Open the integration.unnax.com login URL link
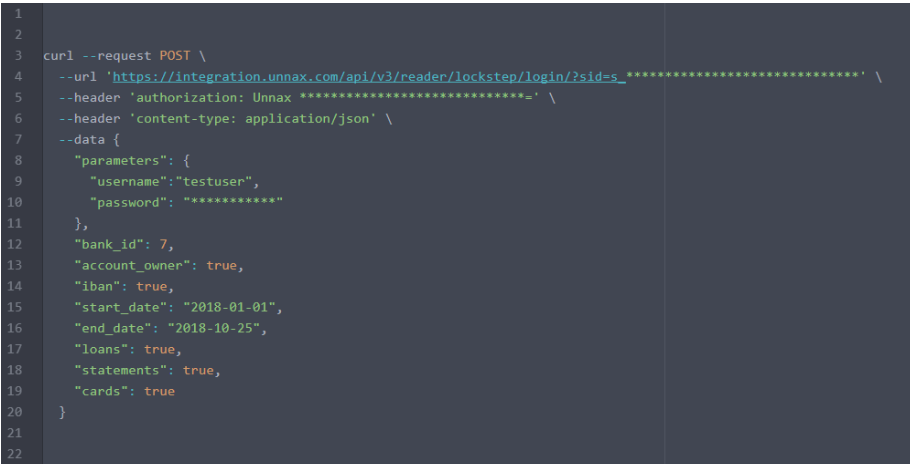This screenshot has height=468, width=913. (369, 77)
